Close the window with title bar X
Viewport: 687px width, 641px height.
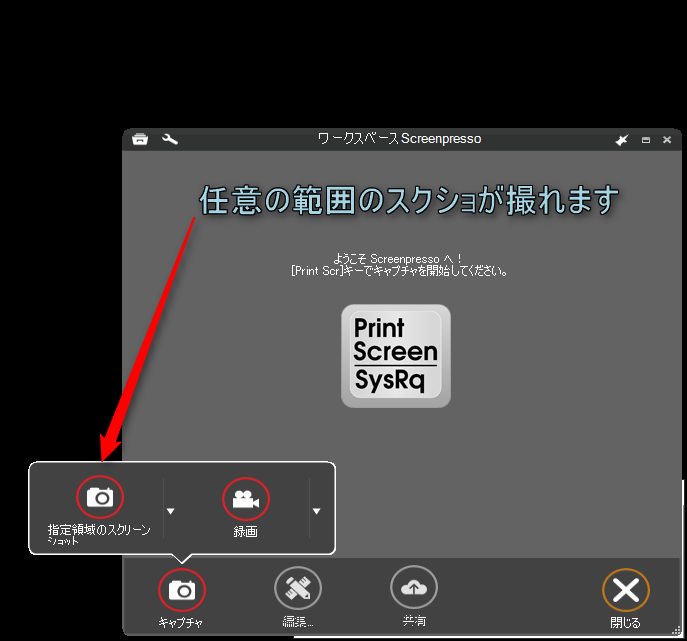[667, 139]
